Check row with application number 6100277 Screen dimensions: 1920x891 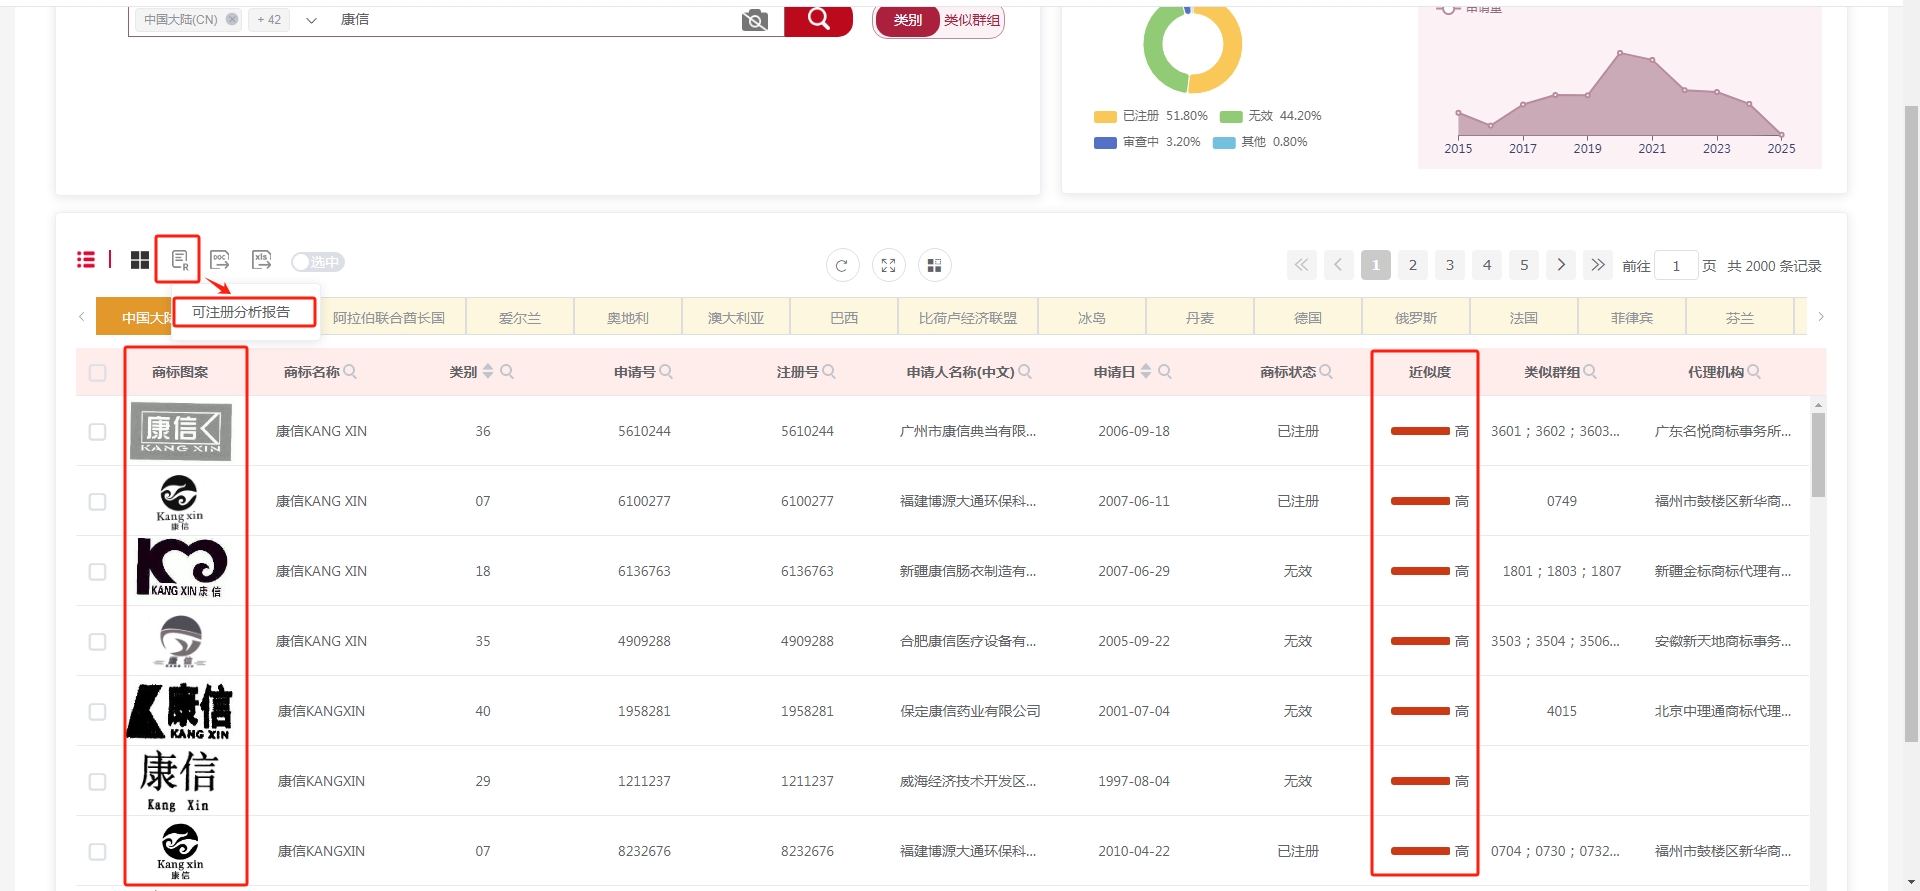(x=97, y=501)
